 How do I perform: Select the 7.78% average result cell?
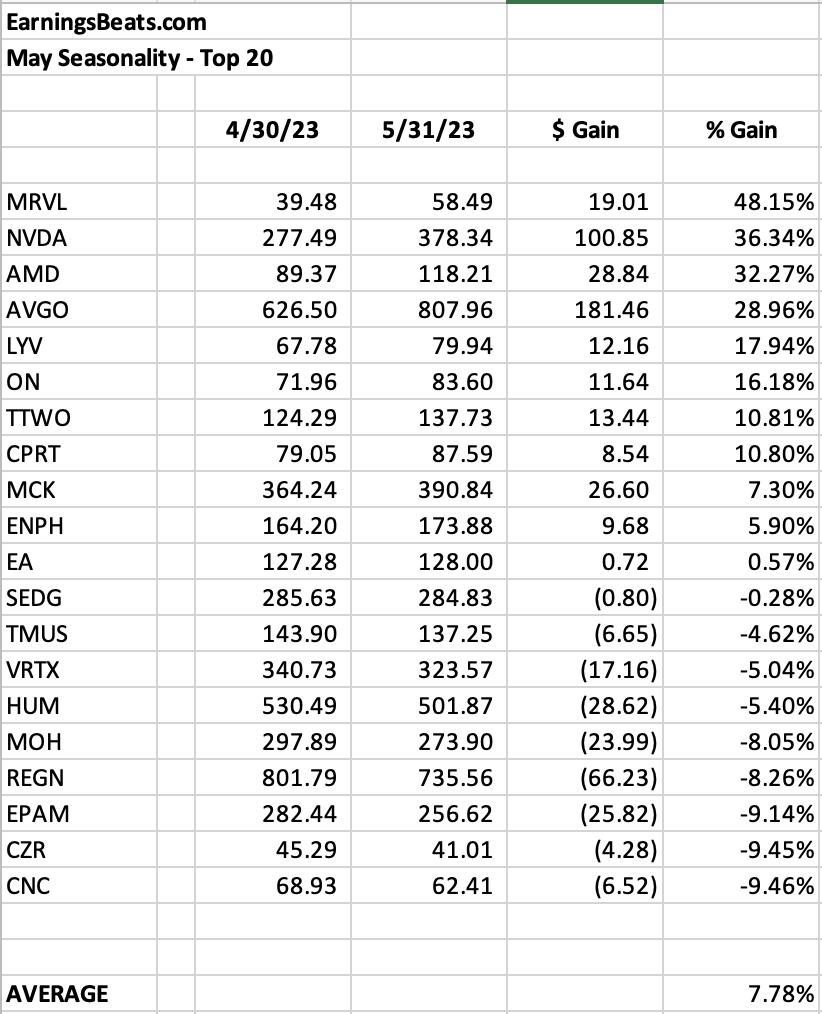click(x=742, y=993)
